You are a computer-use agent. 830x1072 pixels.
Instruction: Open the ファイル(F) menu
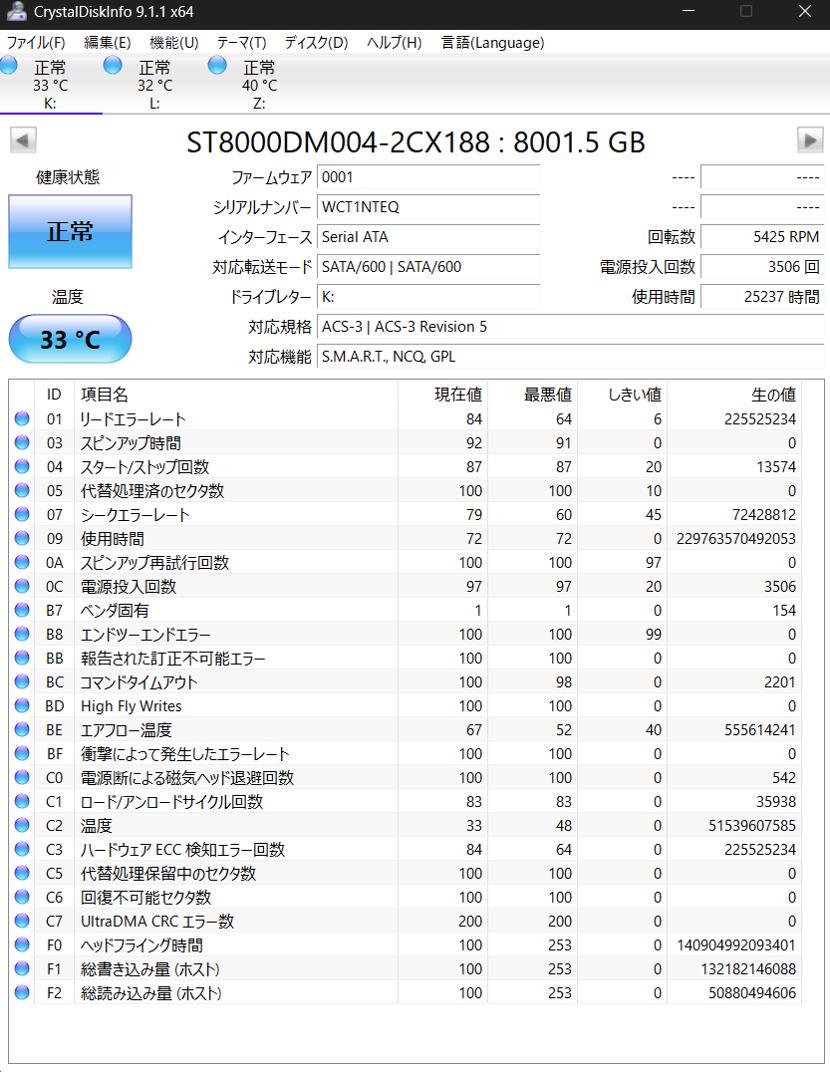coord(36,42)
